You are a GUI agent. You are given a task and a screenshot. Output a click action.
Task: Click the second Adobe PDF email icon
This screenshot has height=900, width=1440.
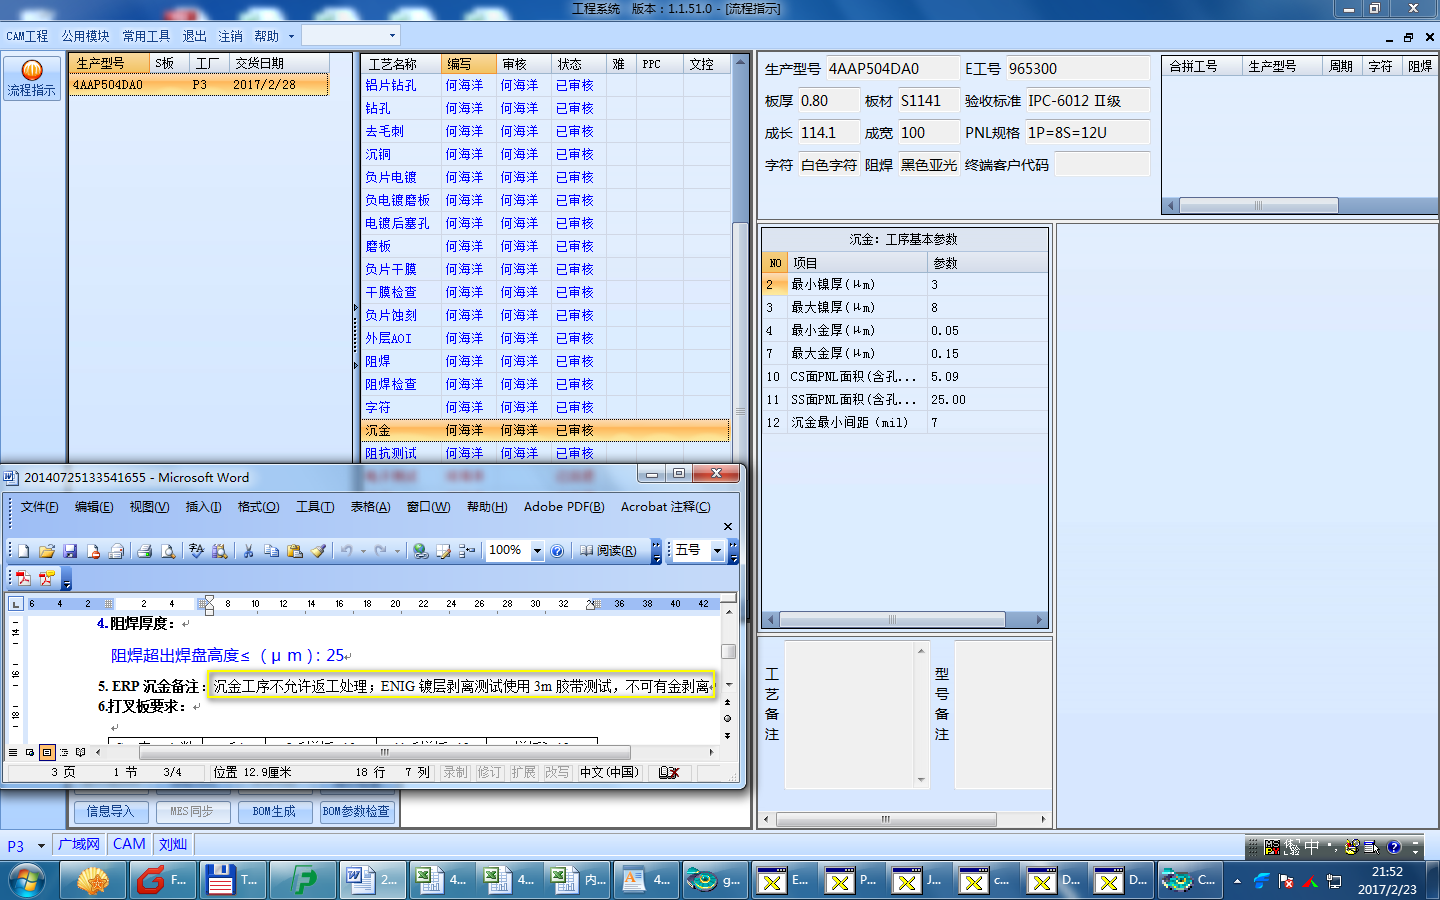46,578
